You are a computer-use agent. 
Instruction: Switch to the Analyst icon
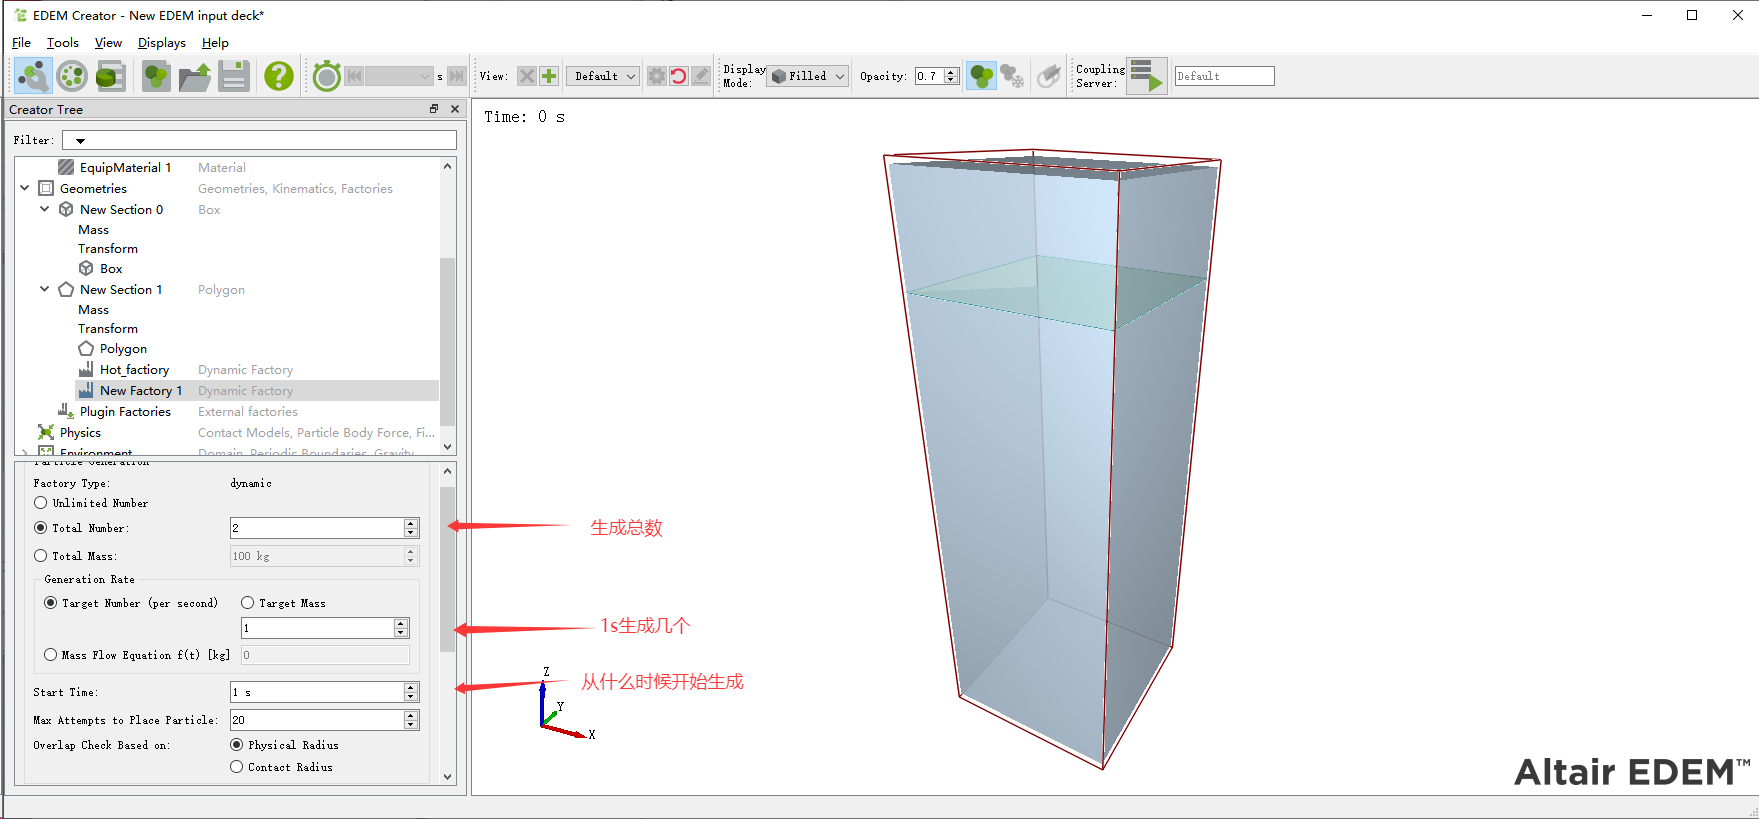click(x=110, y=76)
